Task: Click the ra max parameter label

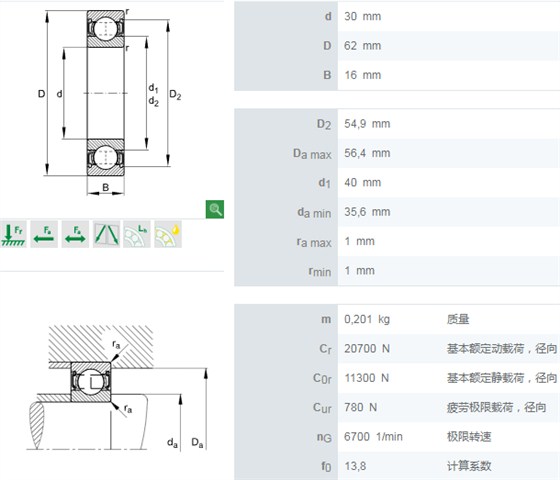Action: [x=314, y=242]
